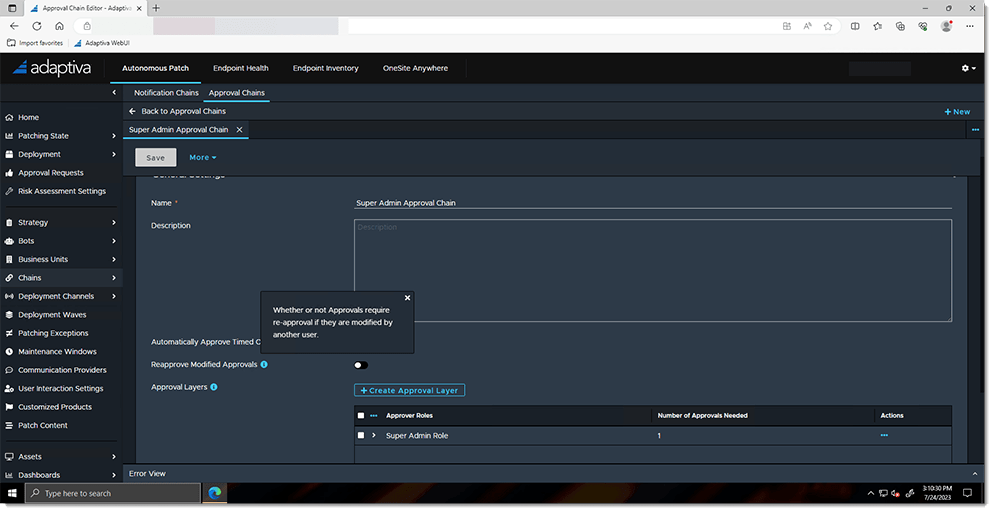Click the Dashboards chart icon
The height and width of the screenshot is (511, 992).
(x=9, y=475)
